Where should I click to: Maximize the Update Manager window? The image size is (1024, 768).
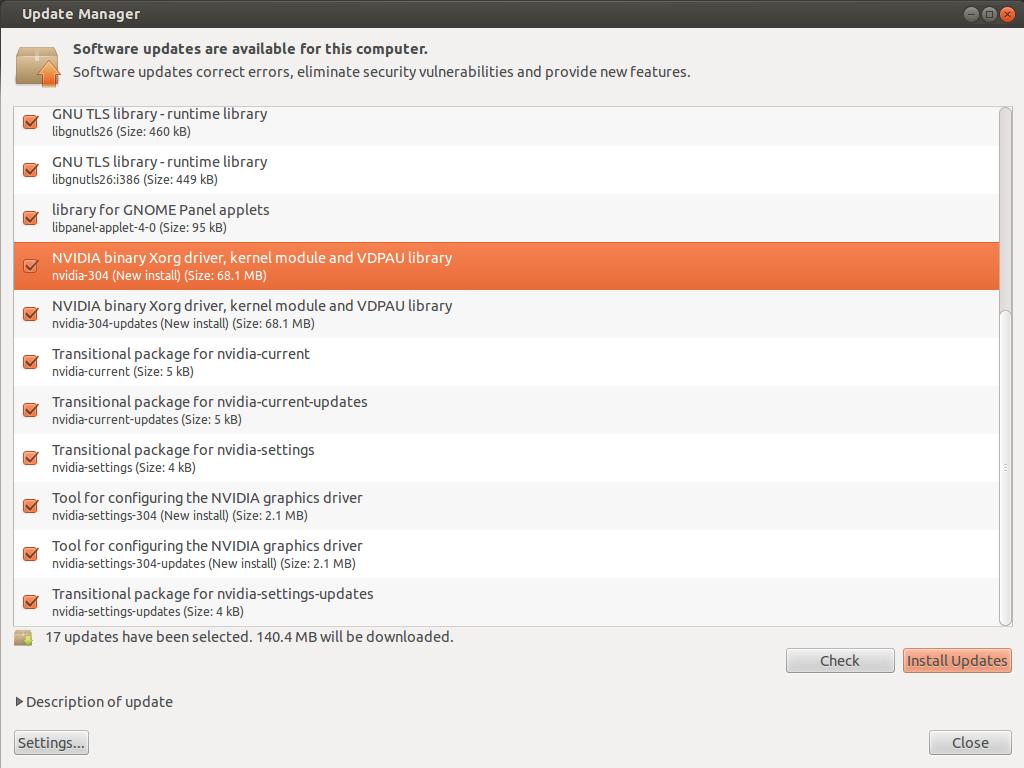click(989, 14)
